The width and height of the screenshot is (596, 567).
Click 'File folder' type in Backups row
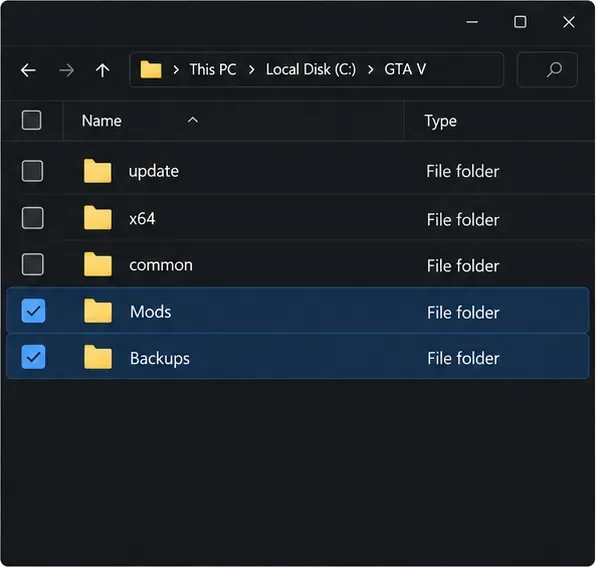click(x=463, y=358)
